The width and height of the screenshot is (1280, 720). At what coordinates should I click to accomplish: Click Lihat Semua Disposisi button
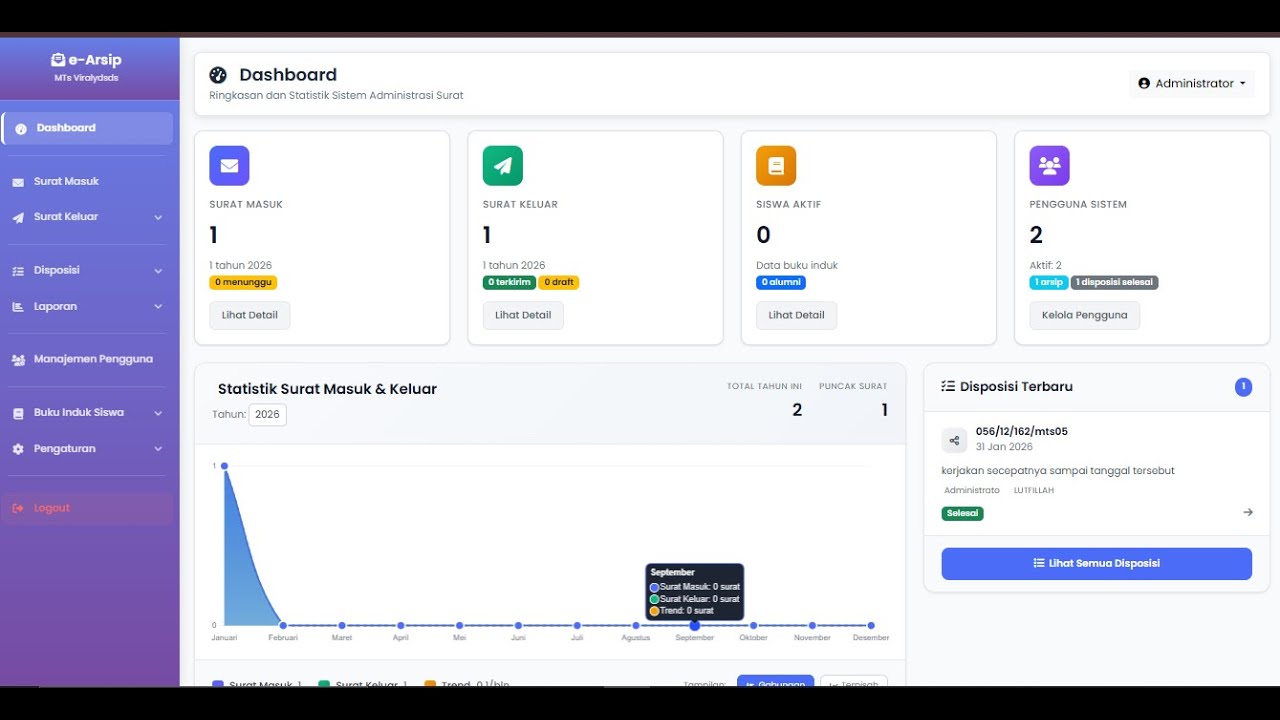pos(1096,564)
